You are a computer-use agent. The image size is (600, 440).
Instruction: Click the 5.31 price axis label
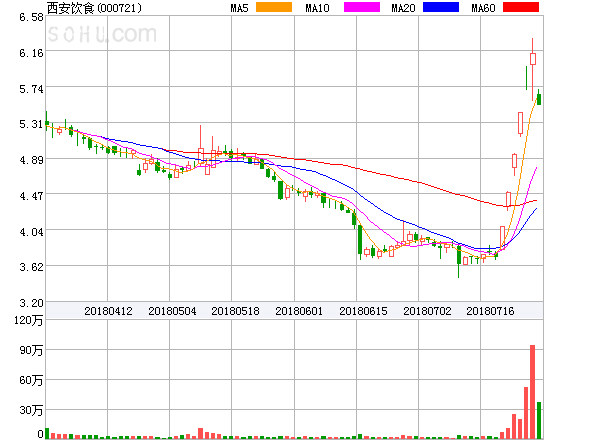click(x=31, y=124)
